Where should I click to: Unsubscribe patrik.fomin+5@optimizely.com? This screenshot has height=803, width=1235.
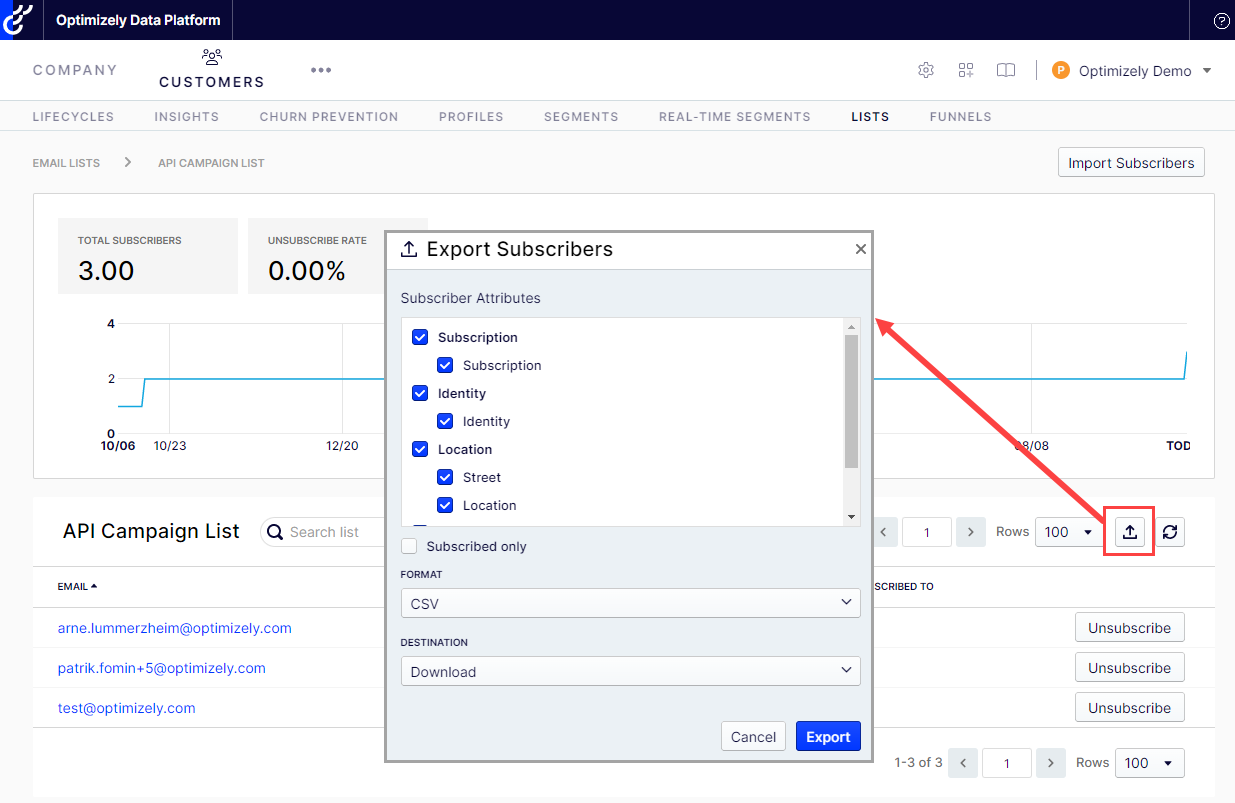(1129, 668)
